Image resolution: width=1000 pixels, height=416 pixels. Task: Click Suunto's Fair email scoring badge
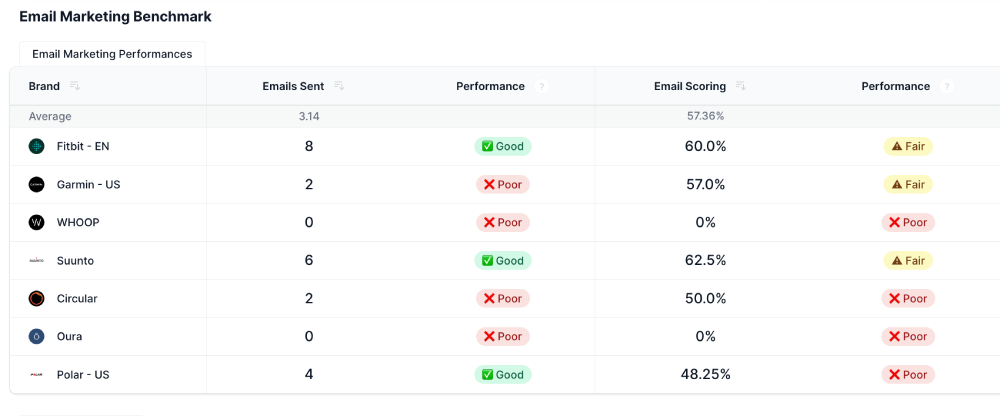(908, 260)
